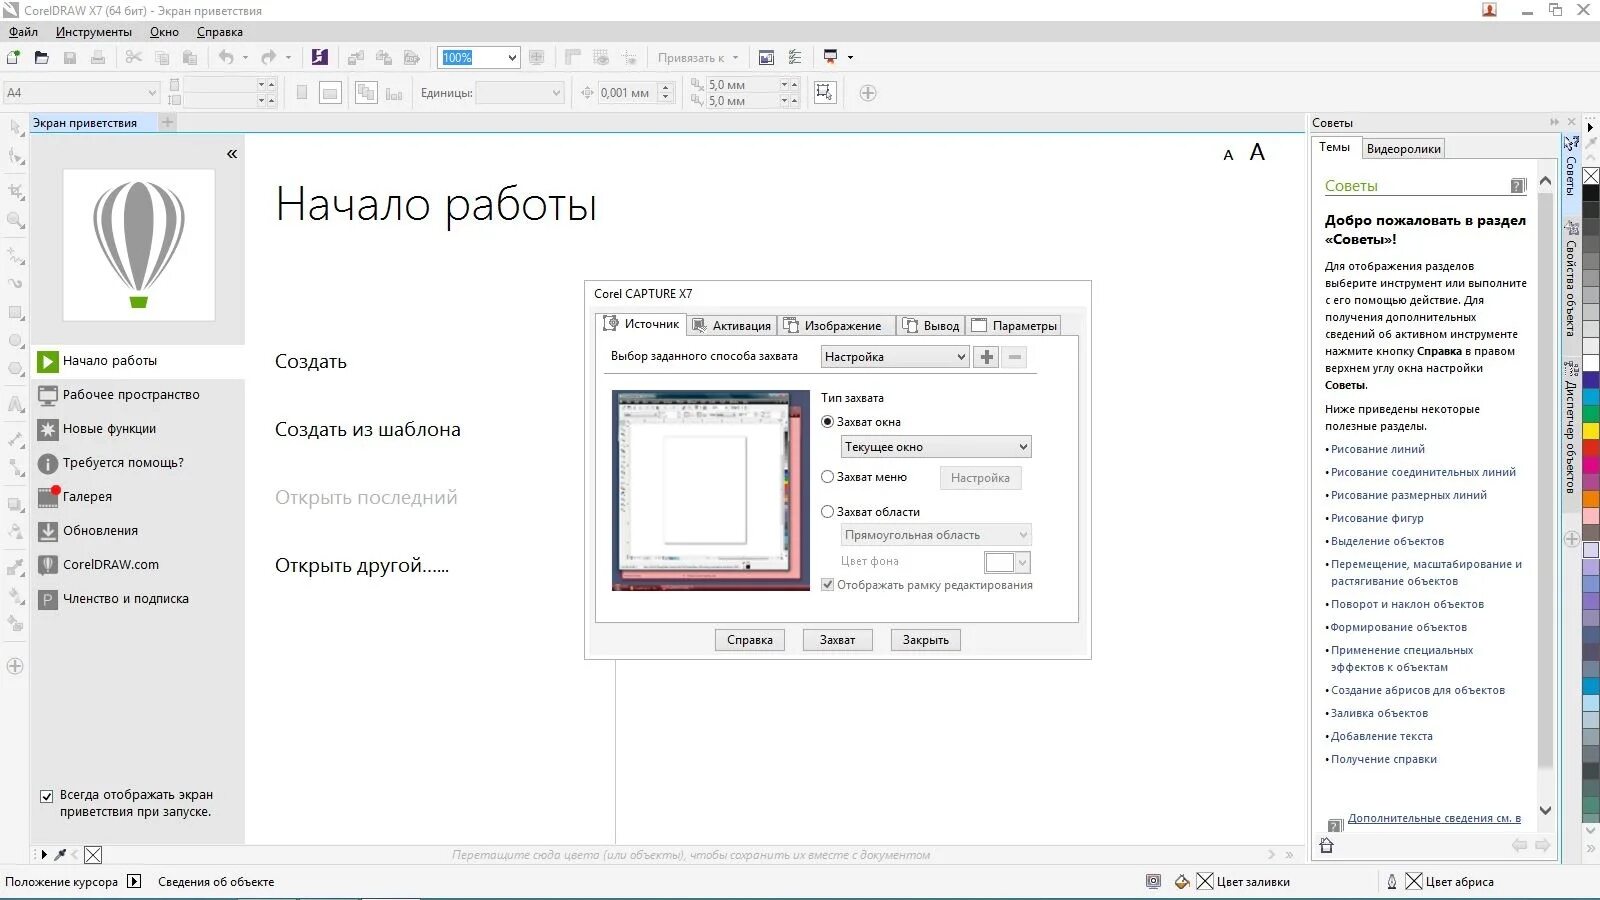Screen dimensions: 1600x900
Task: Click the Справка button in Corel CAPTURE
Action: pyautogui.click(x=750, y=640)
